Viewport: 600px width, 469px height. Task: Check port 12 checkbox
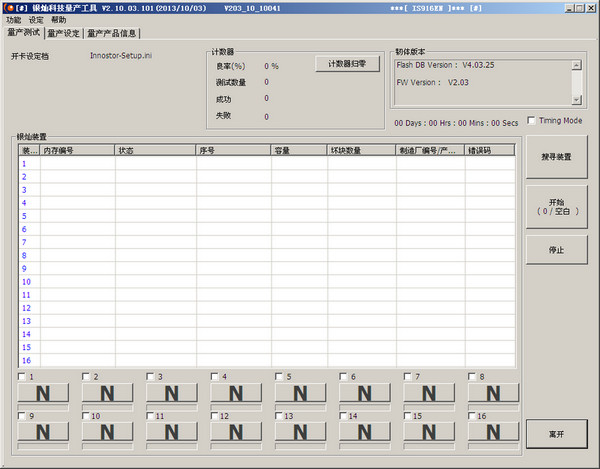coord(215,415)
